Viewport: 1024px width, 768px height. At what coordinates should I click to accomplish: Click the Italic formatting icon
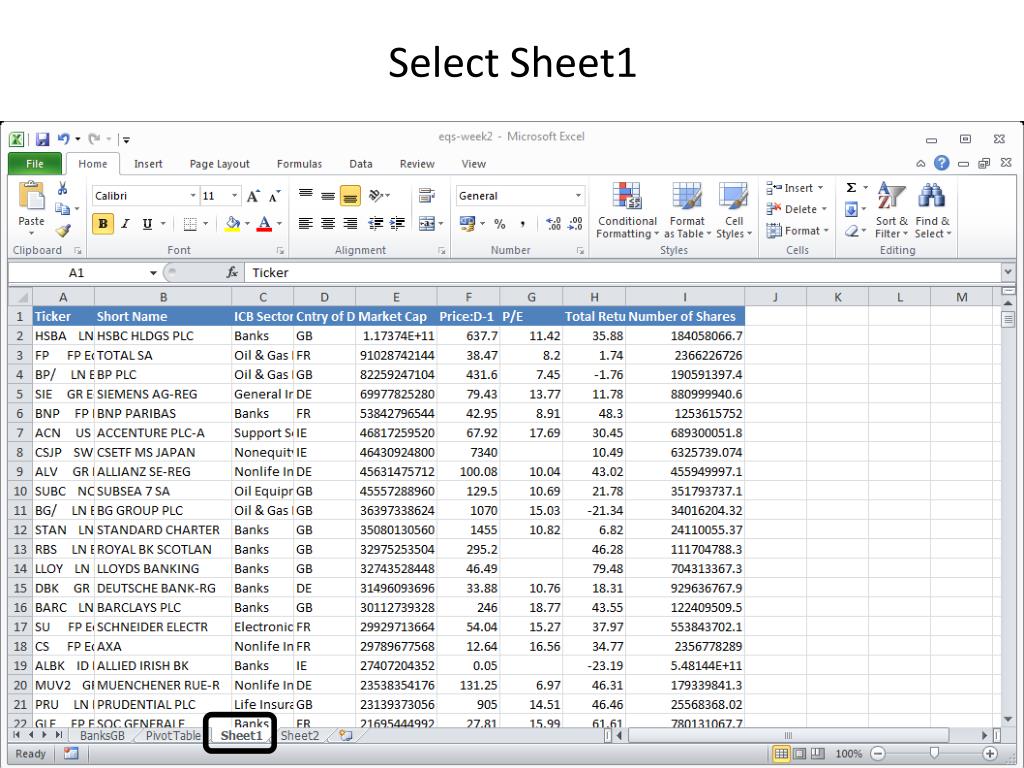(125, 224)
